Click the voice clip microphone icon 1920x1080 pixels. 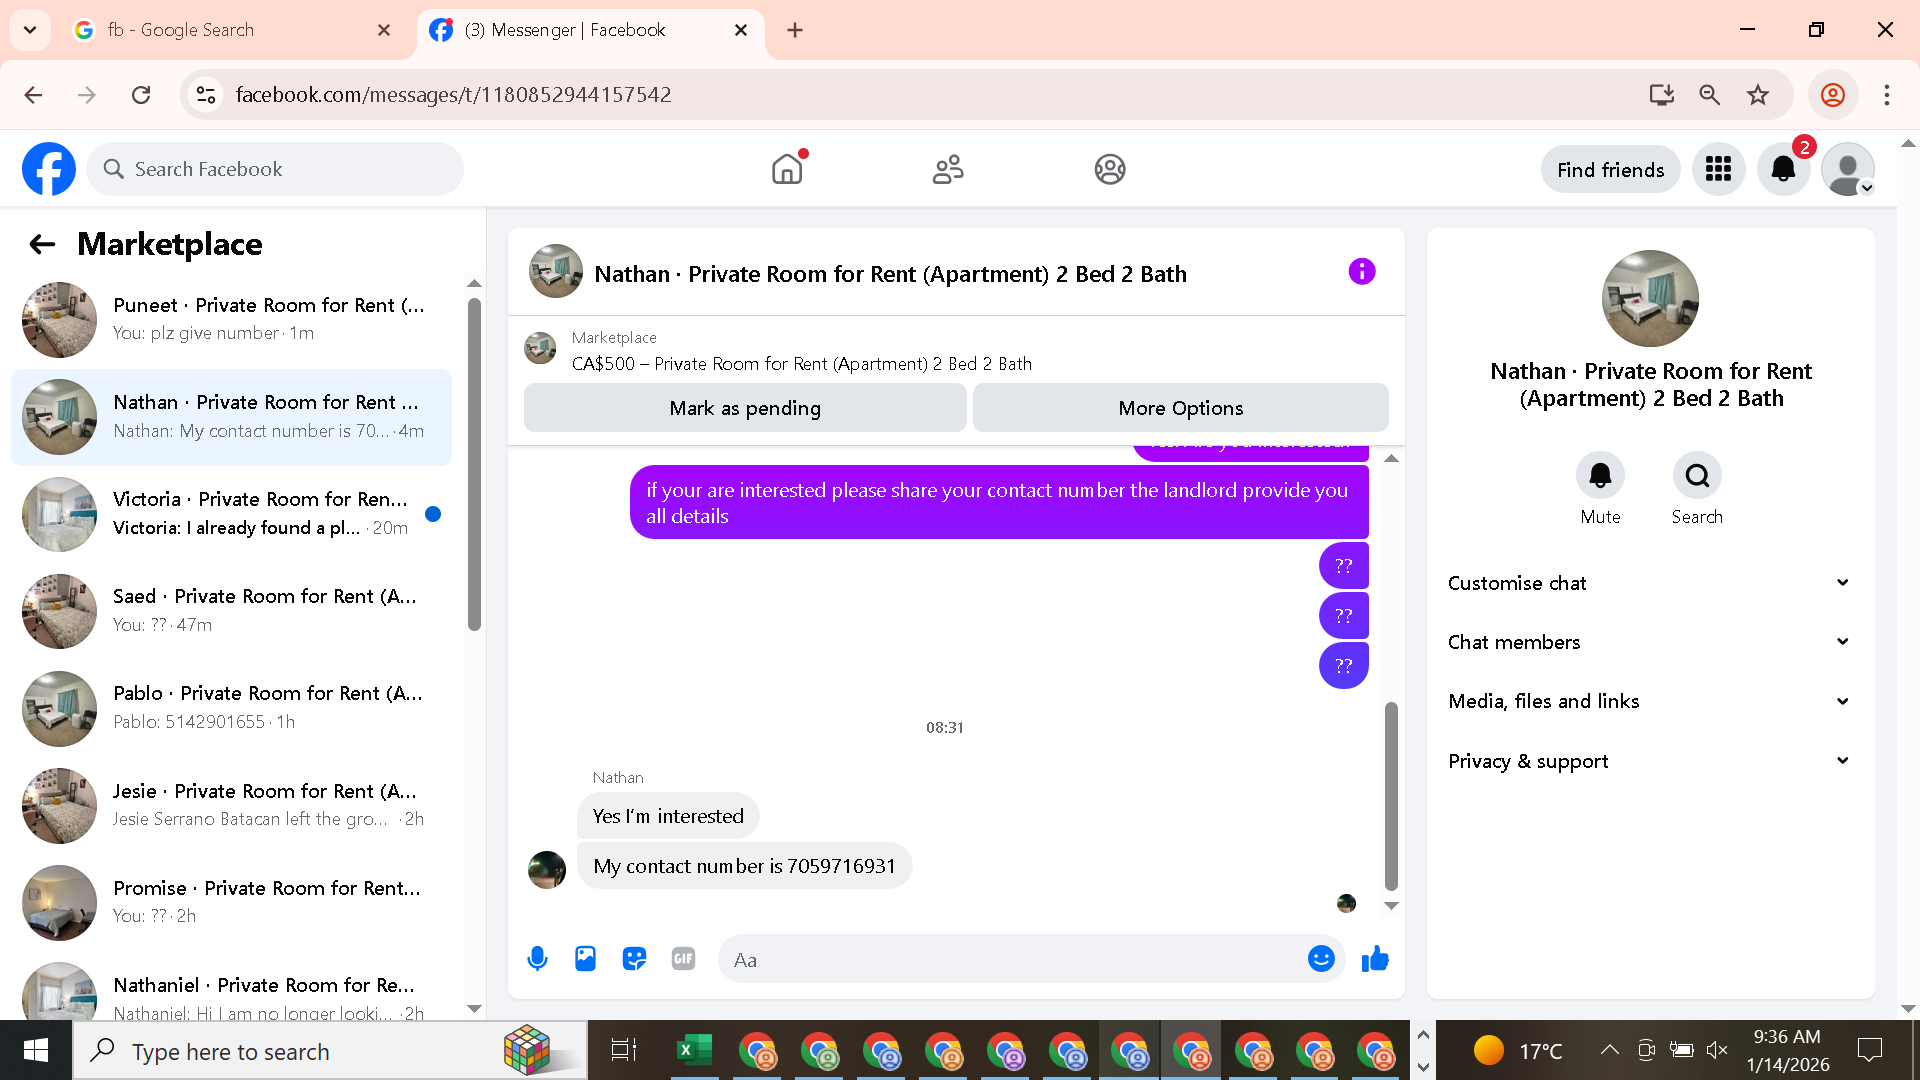click(x=537, y=959)
